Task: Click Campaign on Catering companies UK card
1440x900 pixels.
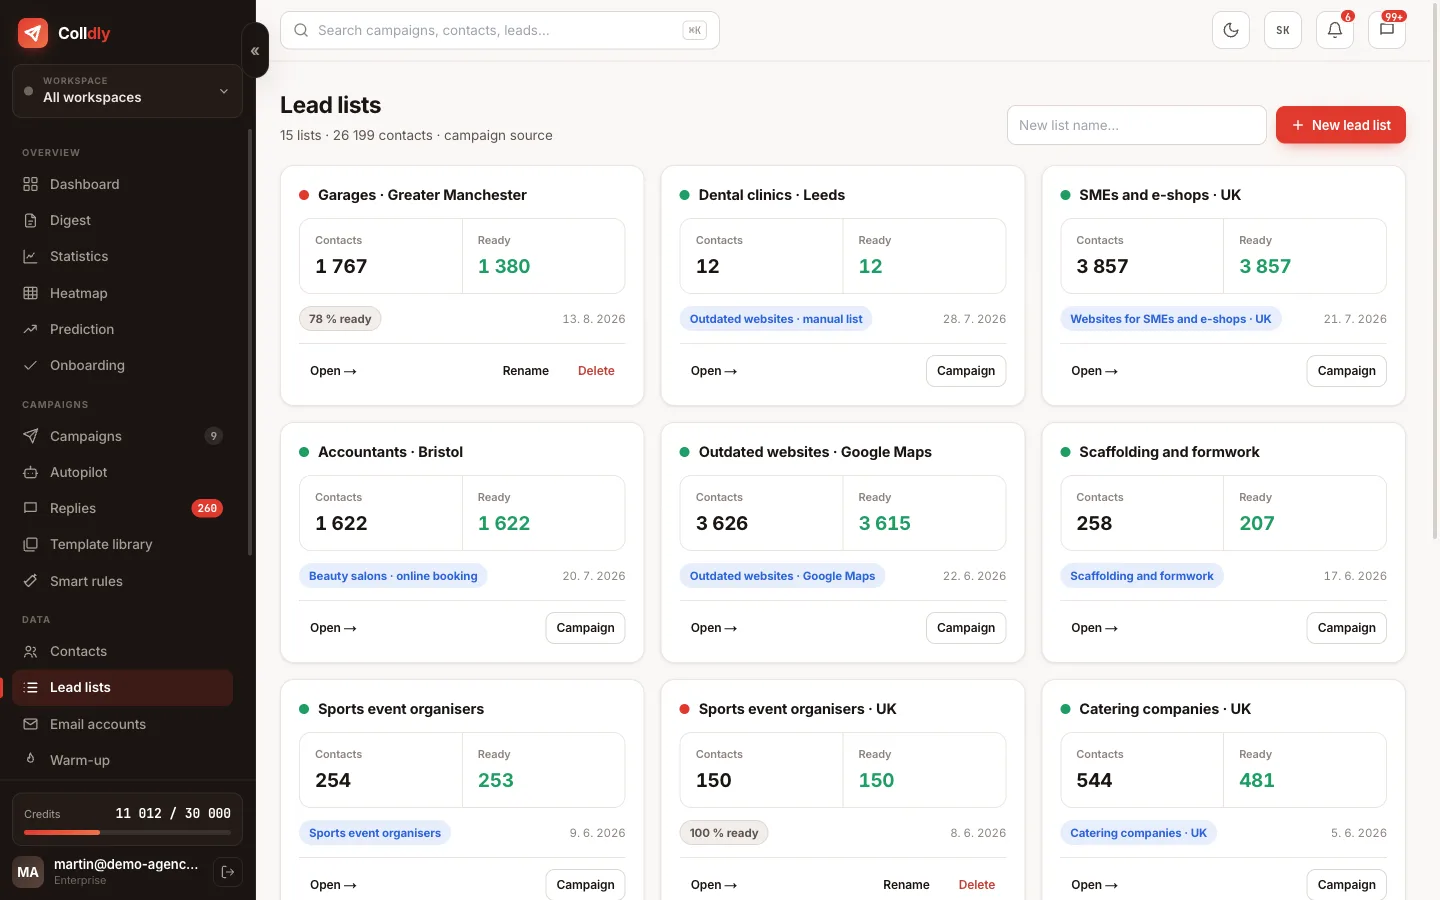Action: pyautogui.click(x=1346, y=885)
